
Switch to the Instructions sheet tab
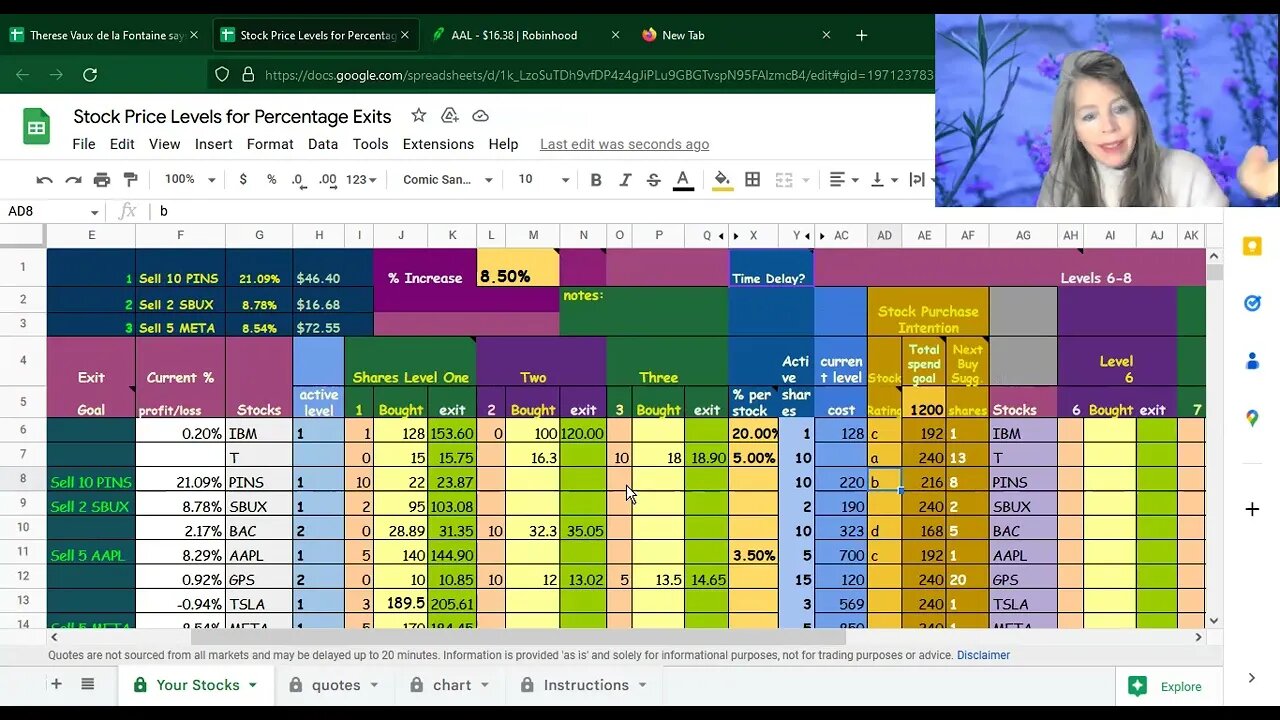point(584,685)
